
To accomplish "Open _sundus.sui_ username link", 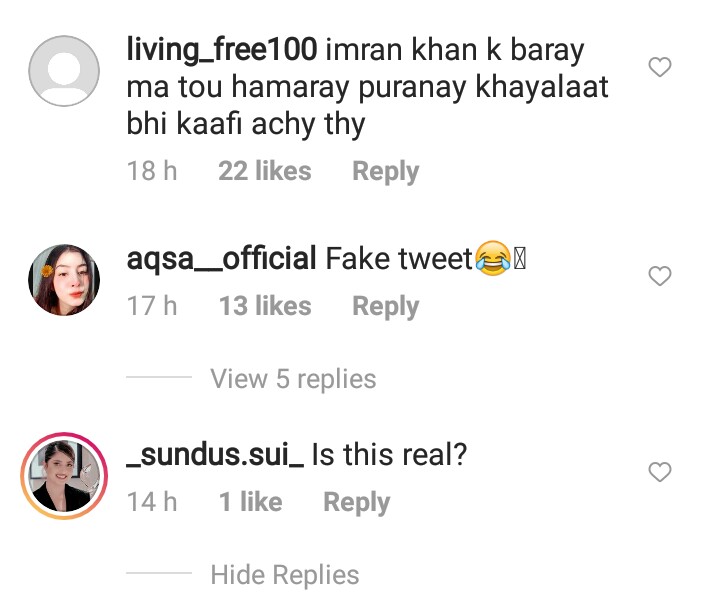I will [x=215, y=455].
